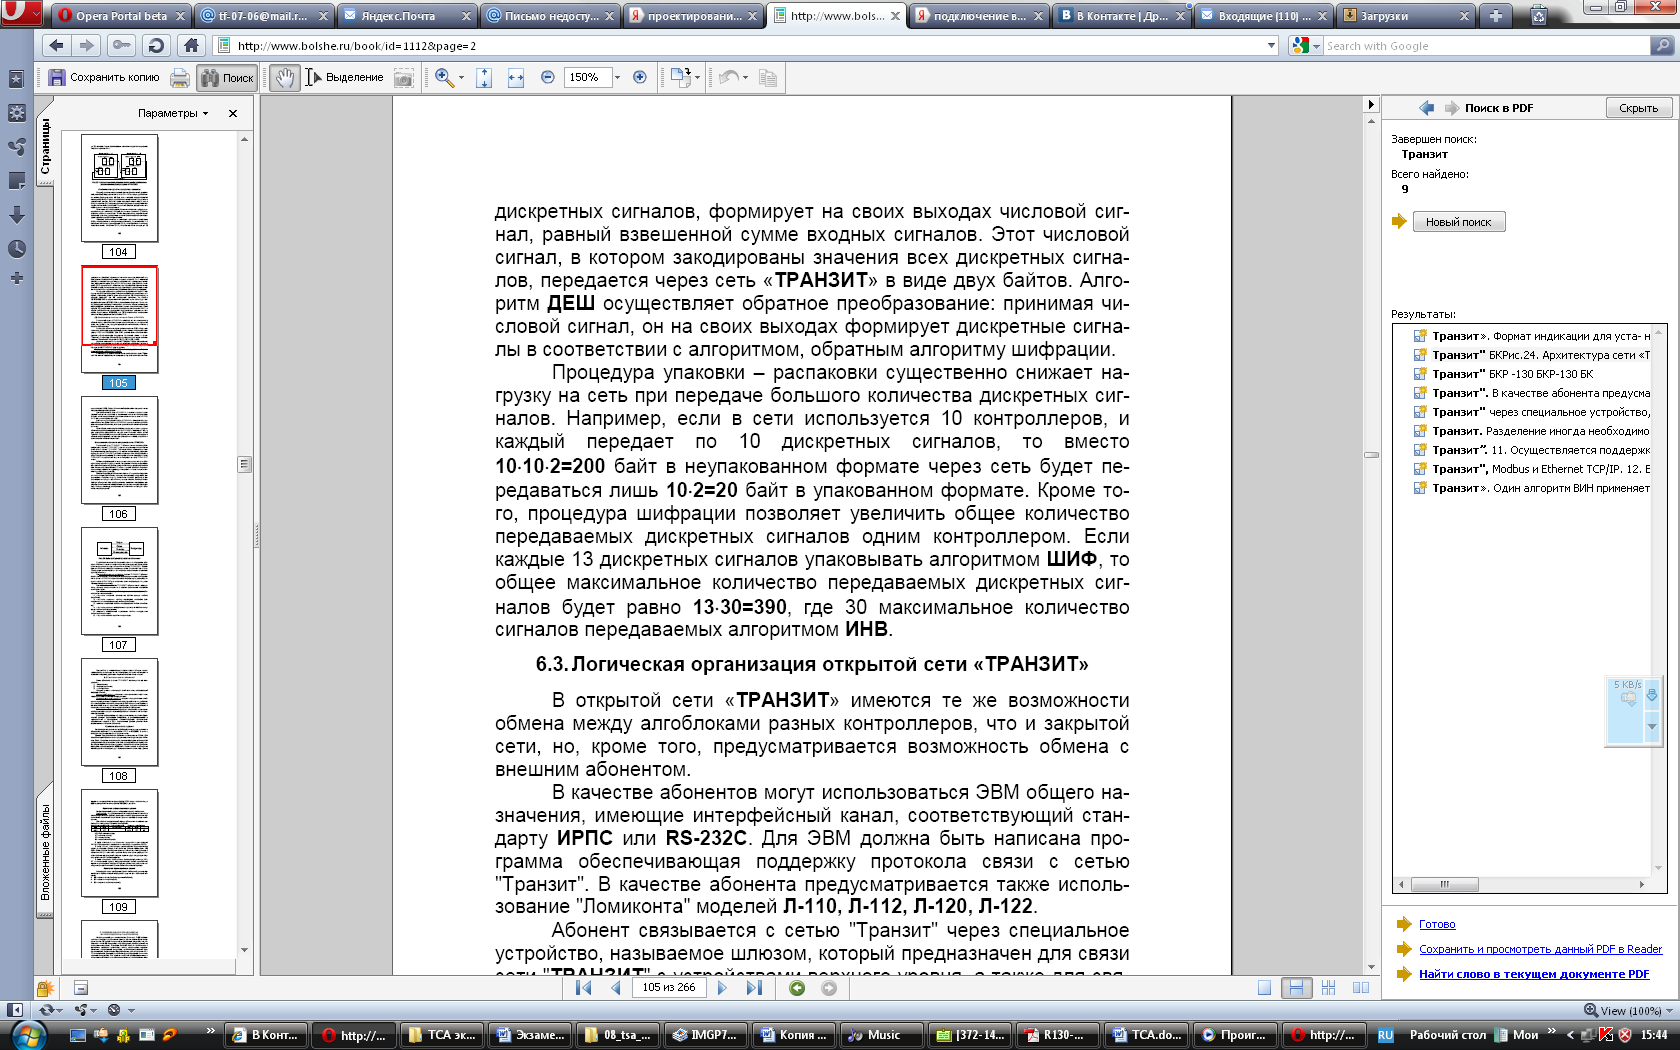Switch to the Вложенные файлы side tab

point(45,852)
